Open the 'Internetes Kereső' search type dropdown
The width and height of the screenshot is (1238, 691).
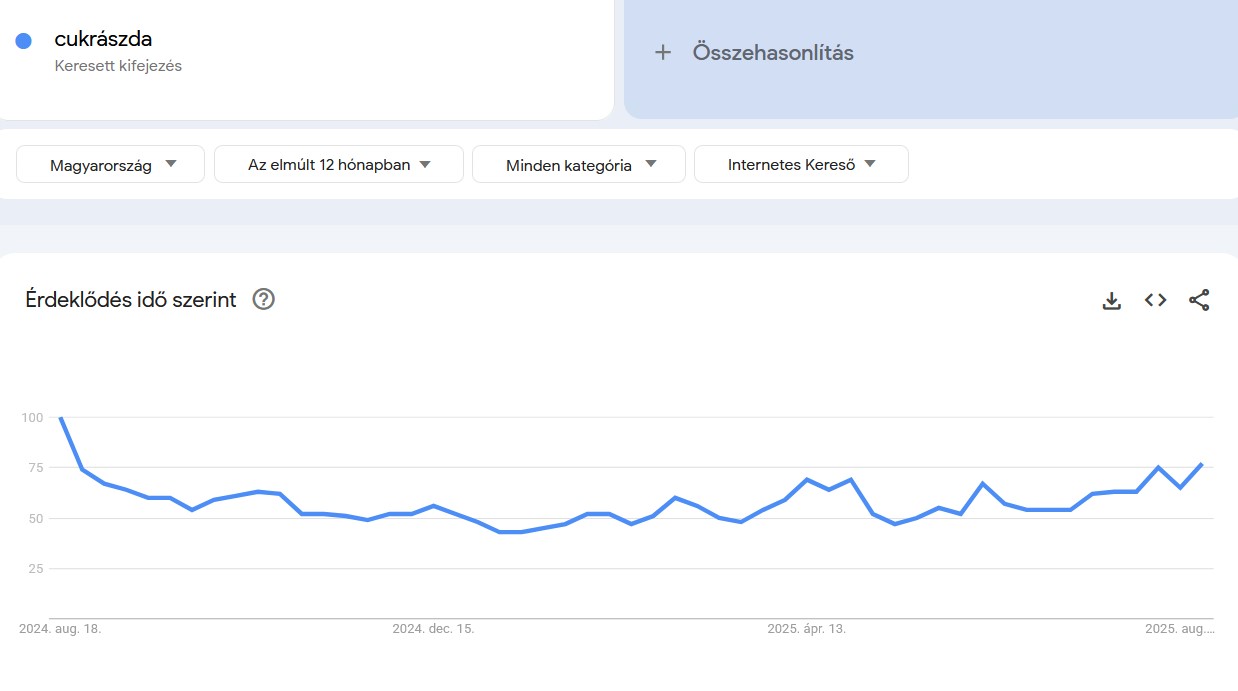[801, 164]
